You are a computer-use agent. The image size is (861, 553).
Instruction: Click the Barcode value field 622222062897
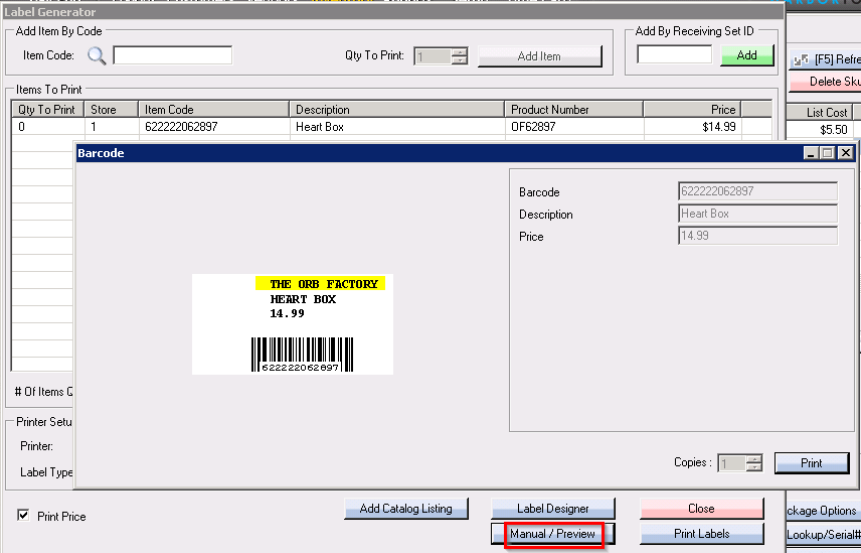click(x=758, y=191)
